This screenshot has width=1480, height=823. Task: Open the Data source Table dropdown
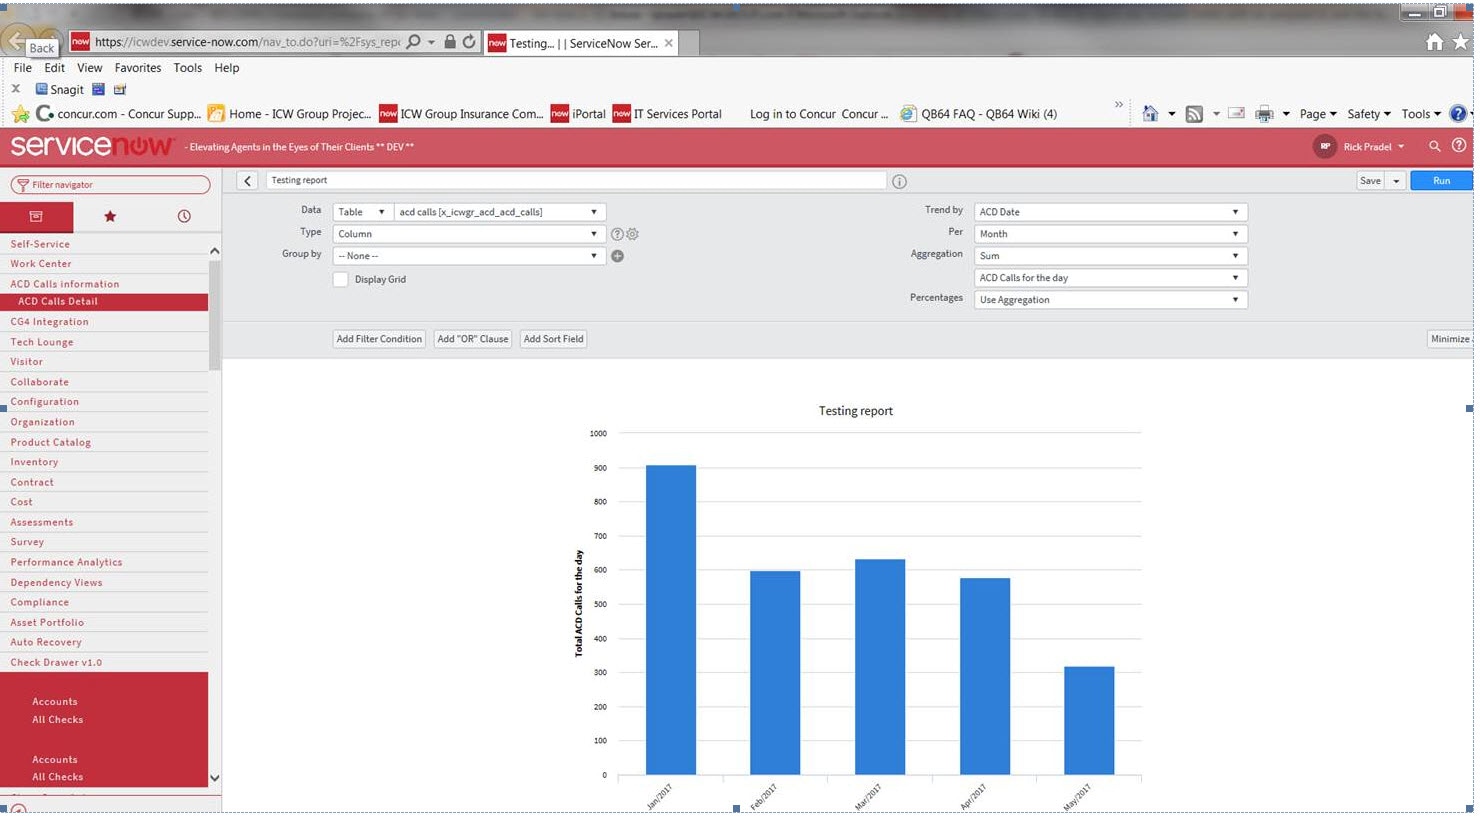coord(361,212)
